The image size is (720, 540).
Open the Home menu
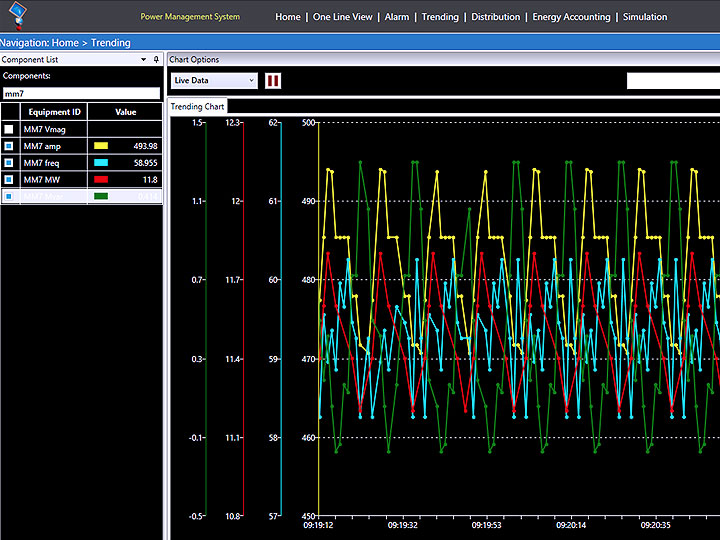tap(288, 17)
